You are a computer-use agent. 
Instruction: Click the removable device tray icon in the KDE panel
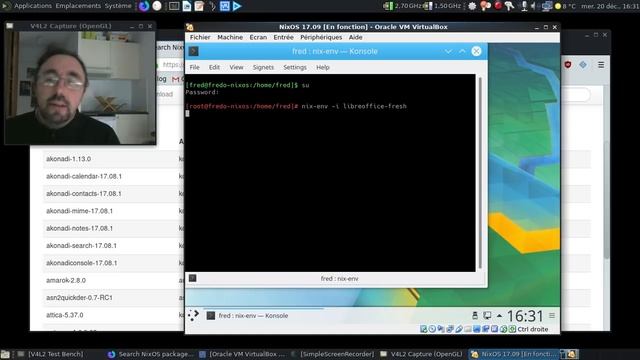(475, 315)
